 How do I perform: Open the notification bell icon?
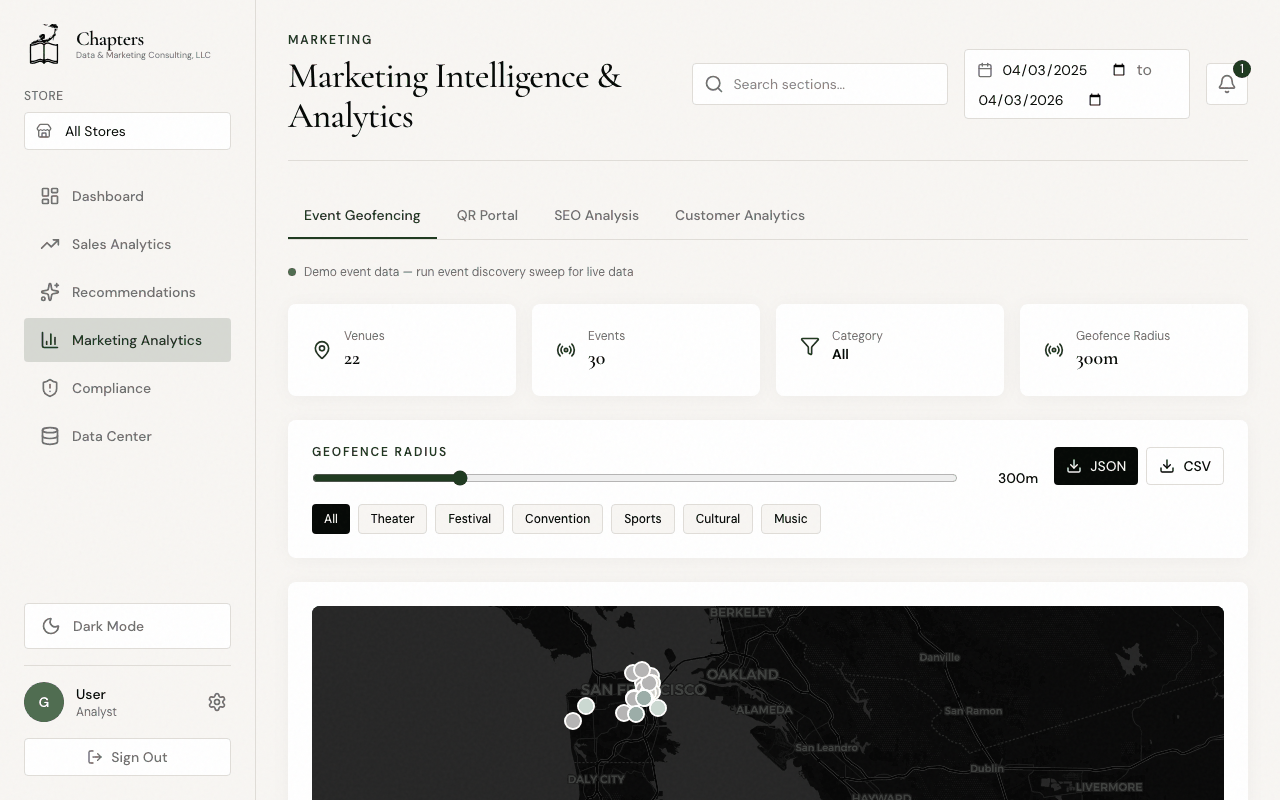click(1227, 84)
